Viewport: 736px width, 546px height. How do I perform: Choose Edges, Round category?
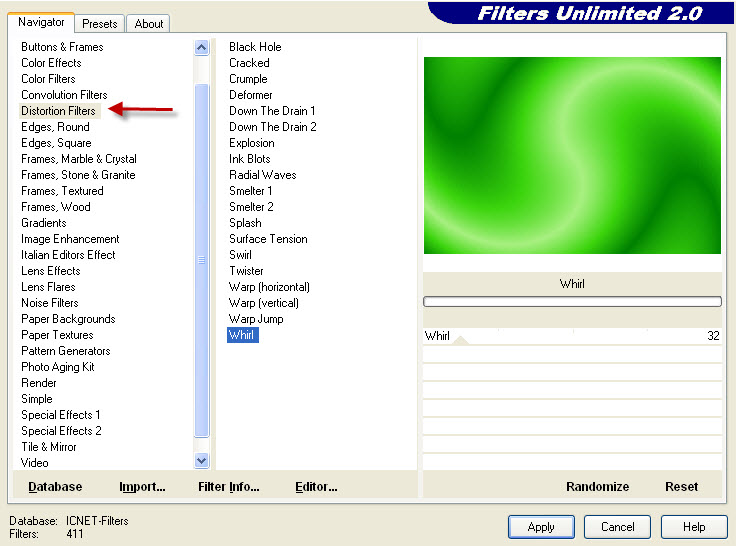(x=55, y=127)
